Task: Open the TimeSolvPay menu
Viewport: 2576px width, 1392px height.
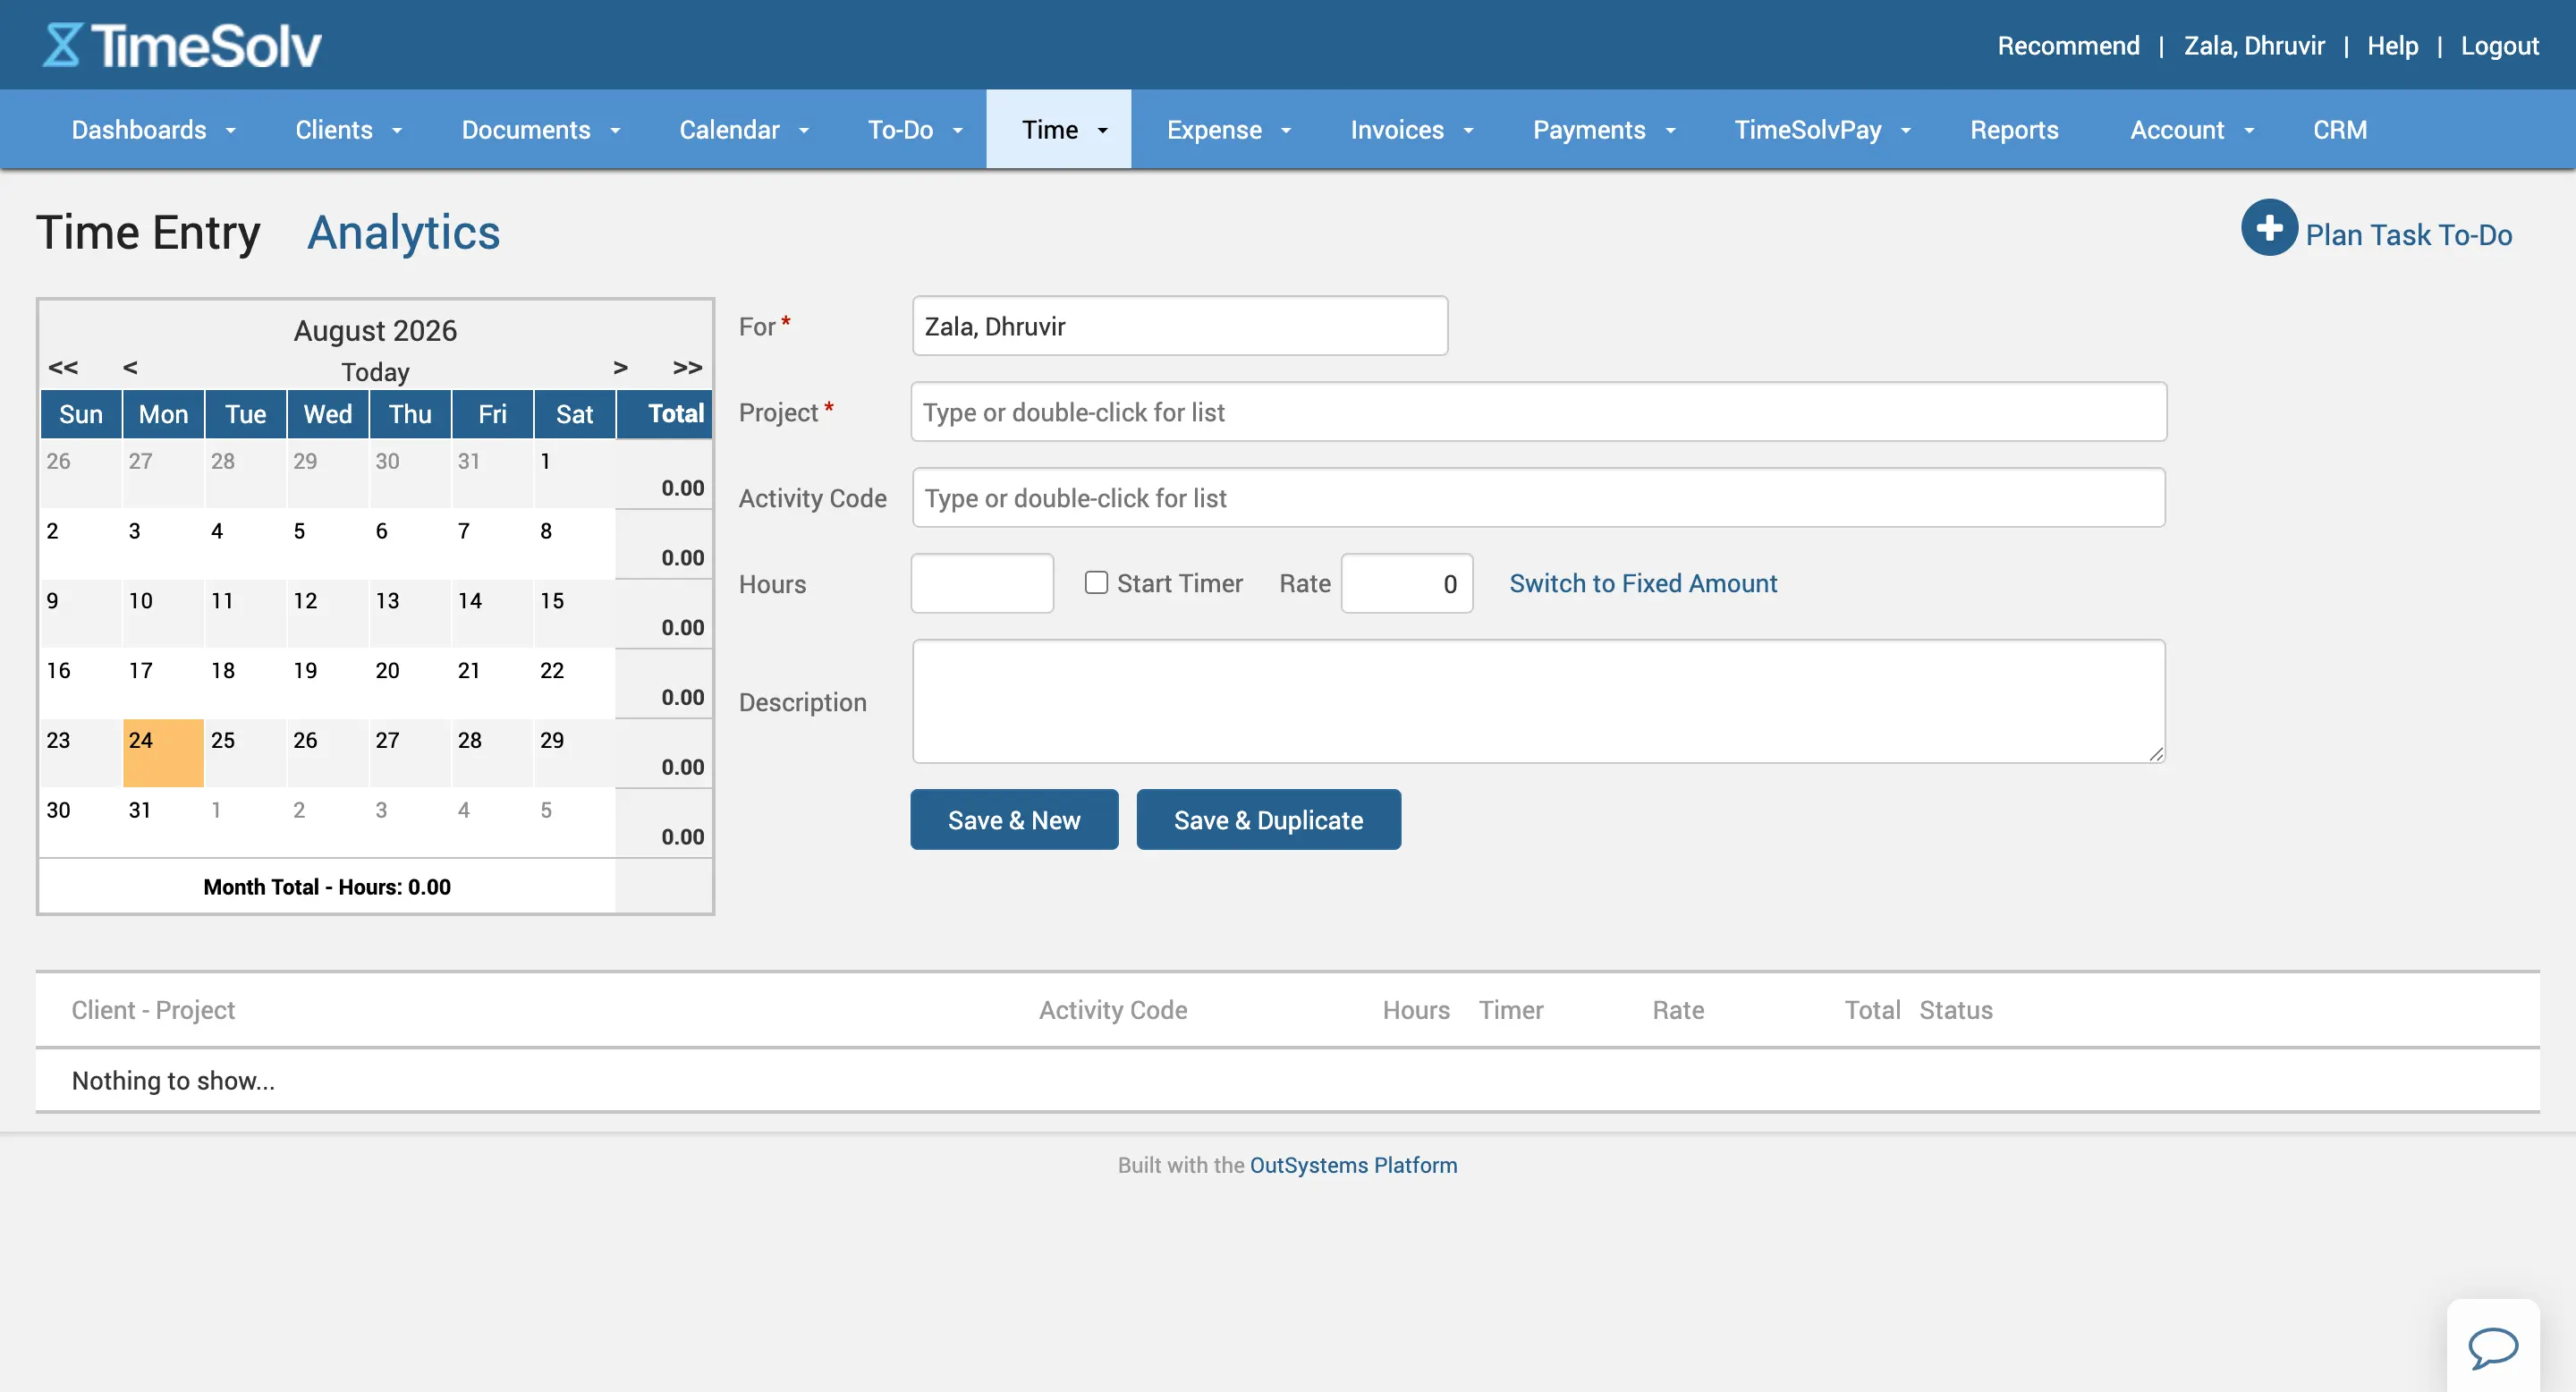Action: pyautogui.click(x=1822, y=130)
